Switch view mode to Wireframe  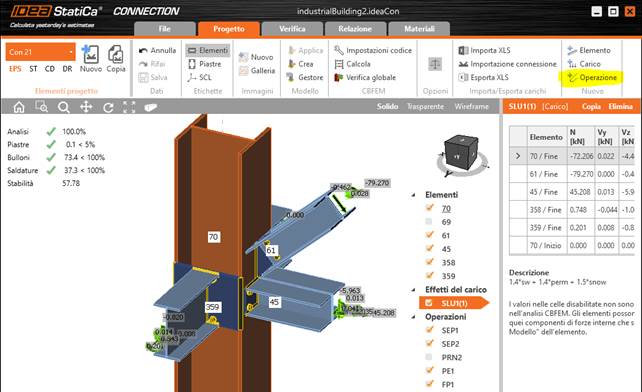471,106
